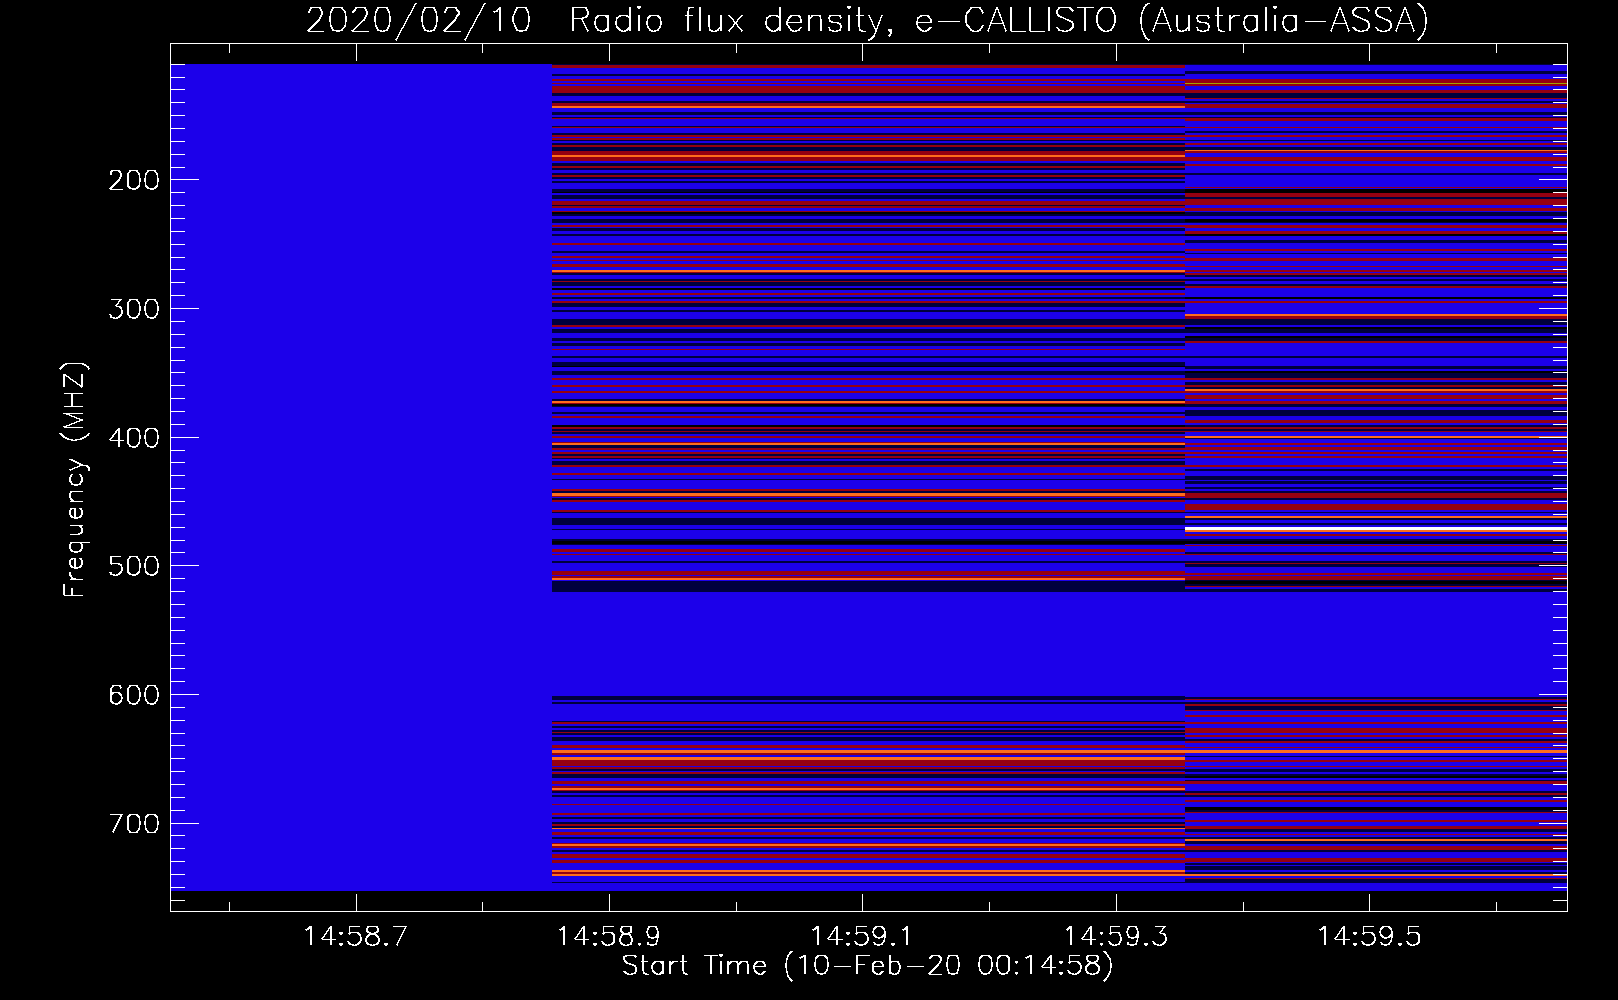Click the 600 frequency tick label
The width and height of the screenshot is (1618, 1000).
tap(133, 695)
